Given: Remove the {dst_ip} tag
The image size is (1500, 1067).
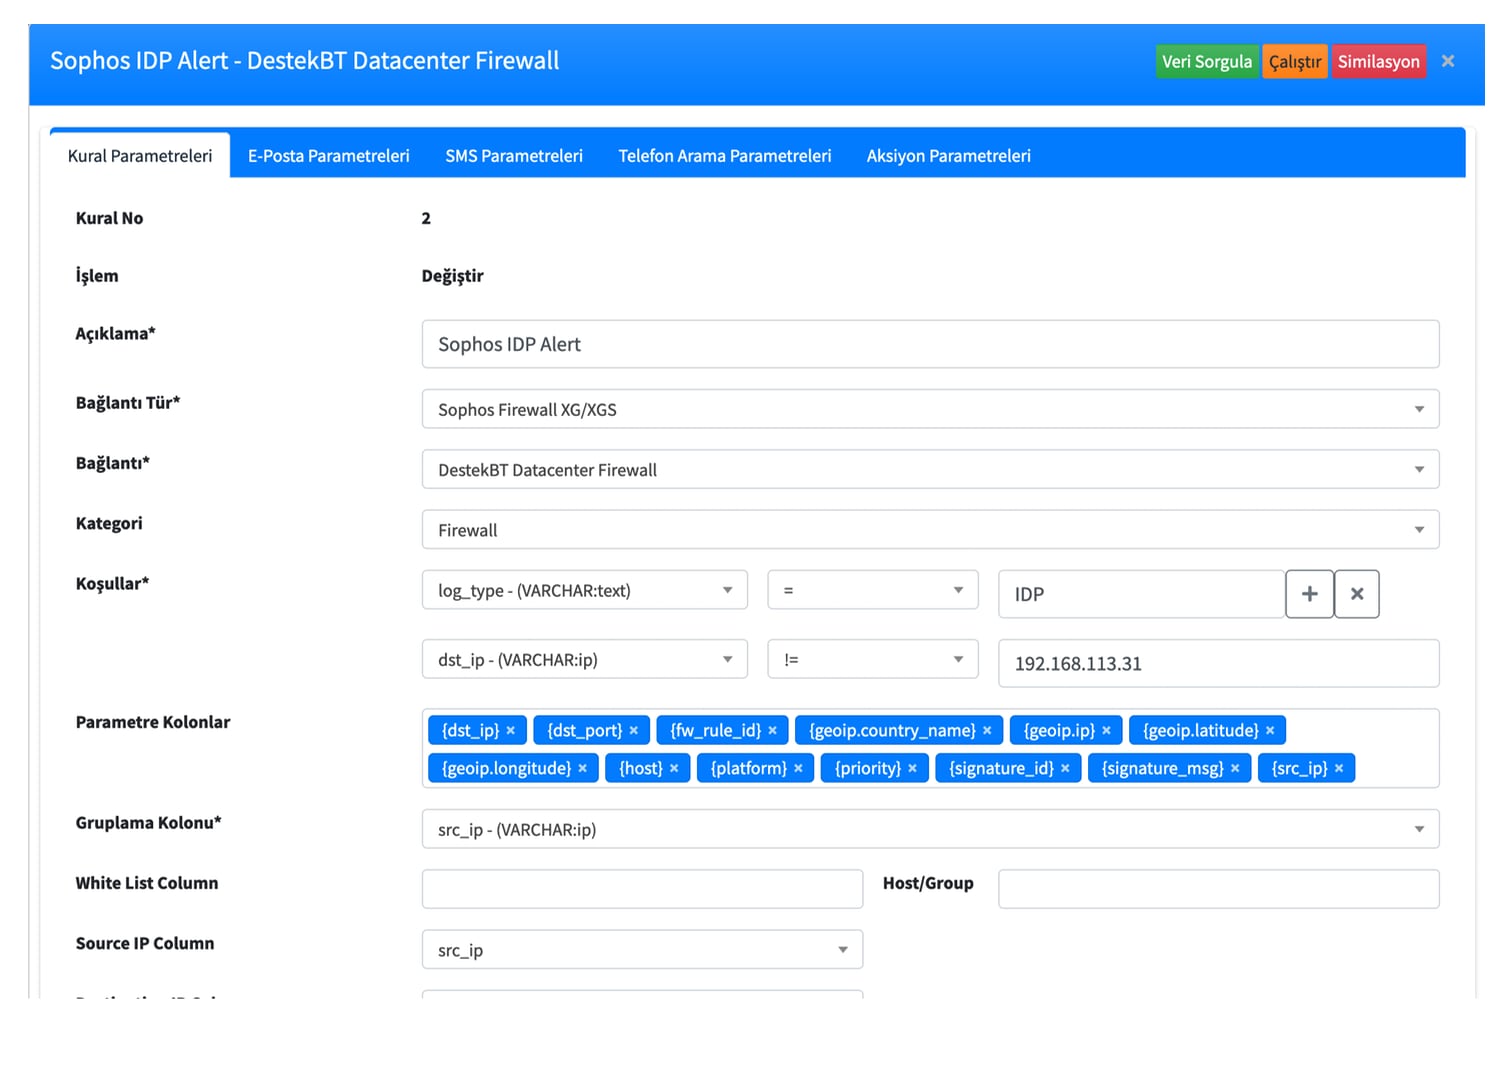Looking at the screenshot, I should coord(510,730).
